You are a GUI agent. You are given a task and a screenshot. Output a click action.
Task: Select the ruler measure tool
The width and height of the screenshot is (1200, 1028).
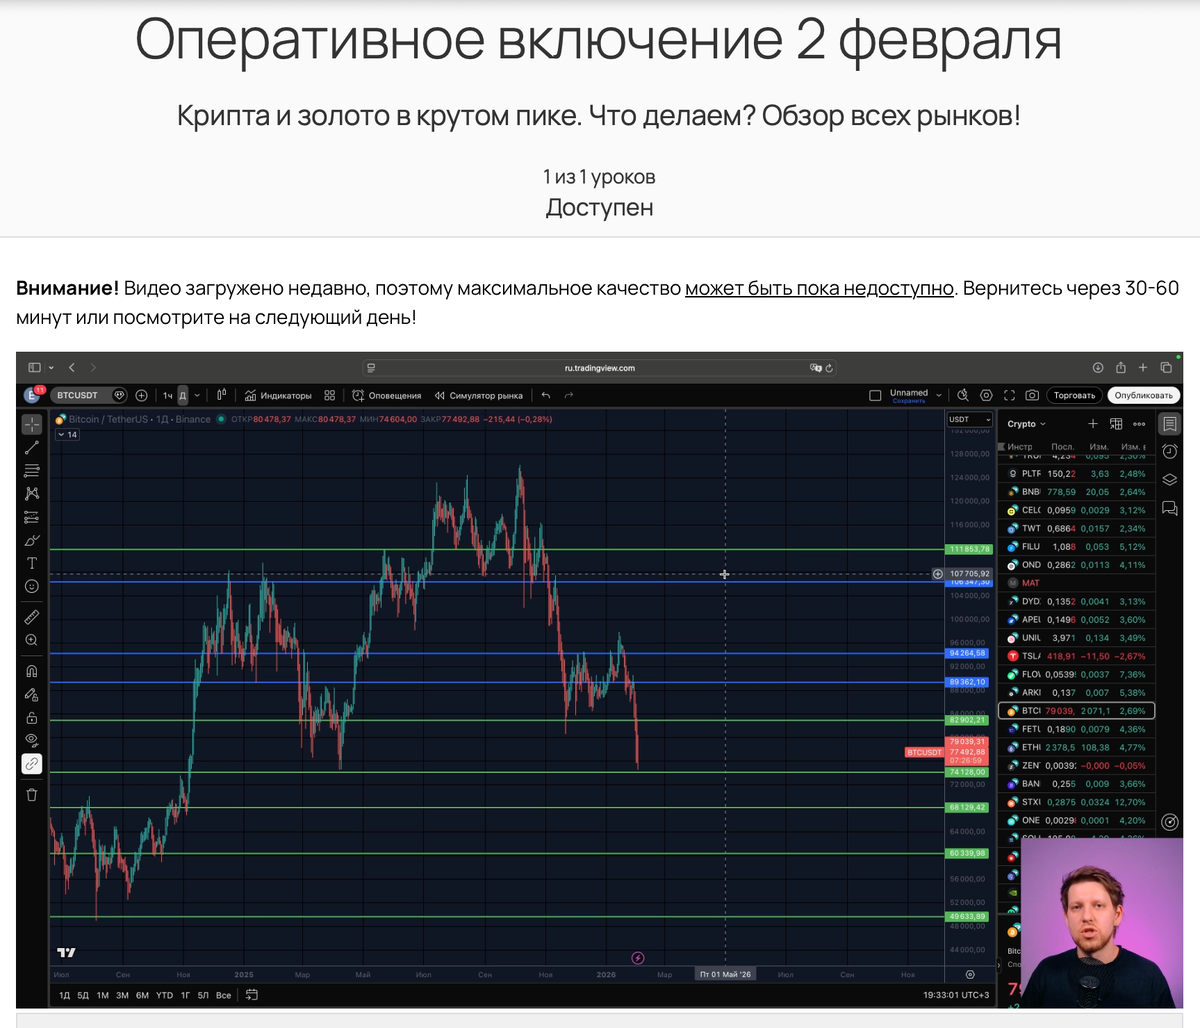[x=32, y=617]
